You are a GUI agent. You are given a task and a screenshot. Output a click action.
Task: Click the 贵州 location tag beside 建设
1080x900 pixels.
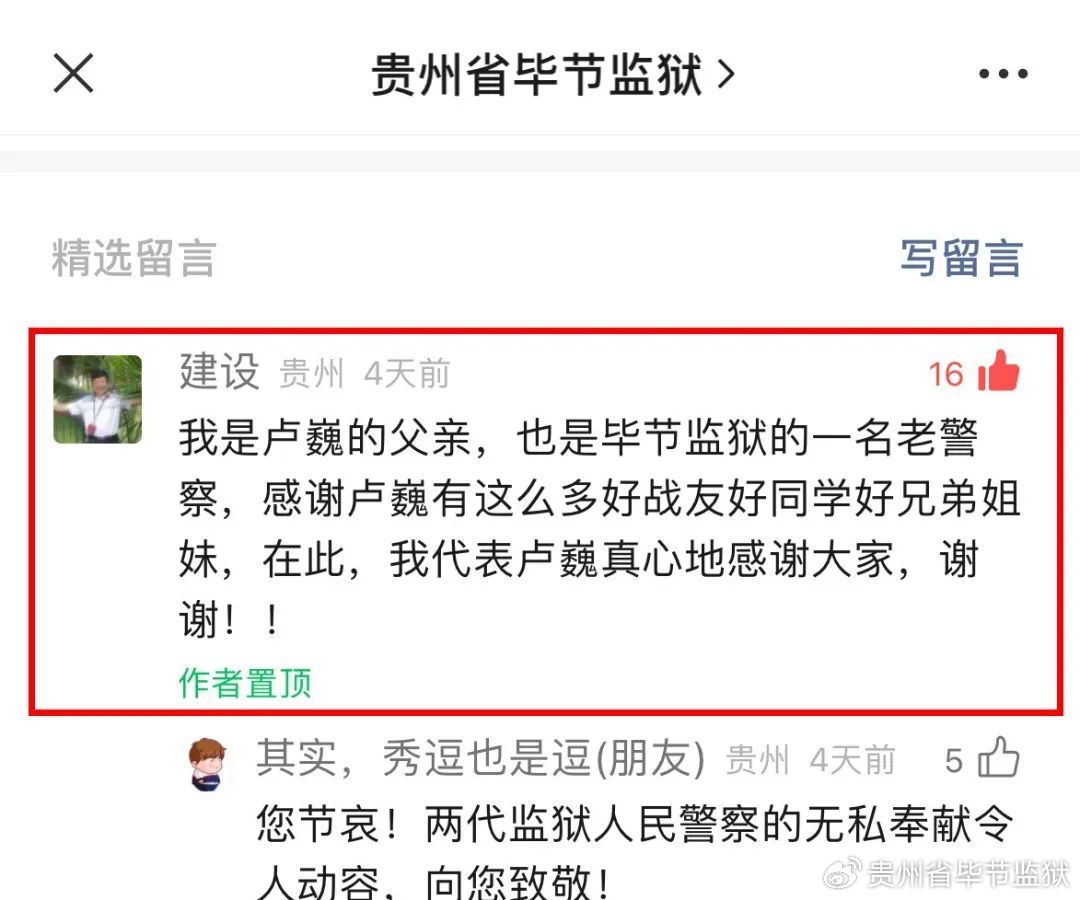click(311, 375)
